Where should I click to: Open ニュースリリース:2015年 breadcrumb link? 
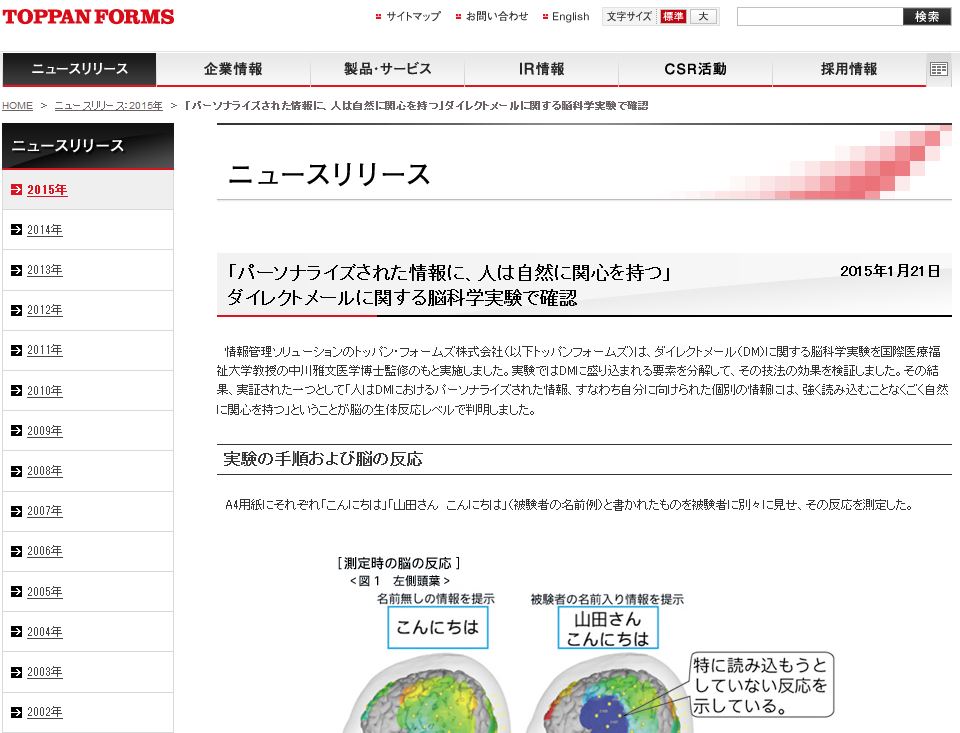point(108,105)
